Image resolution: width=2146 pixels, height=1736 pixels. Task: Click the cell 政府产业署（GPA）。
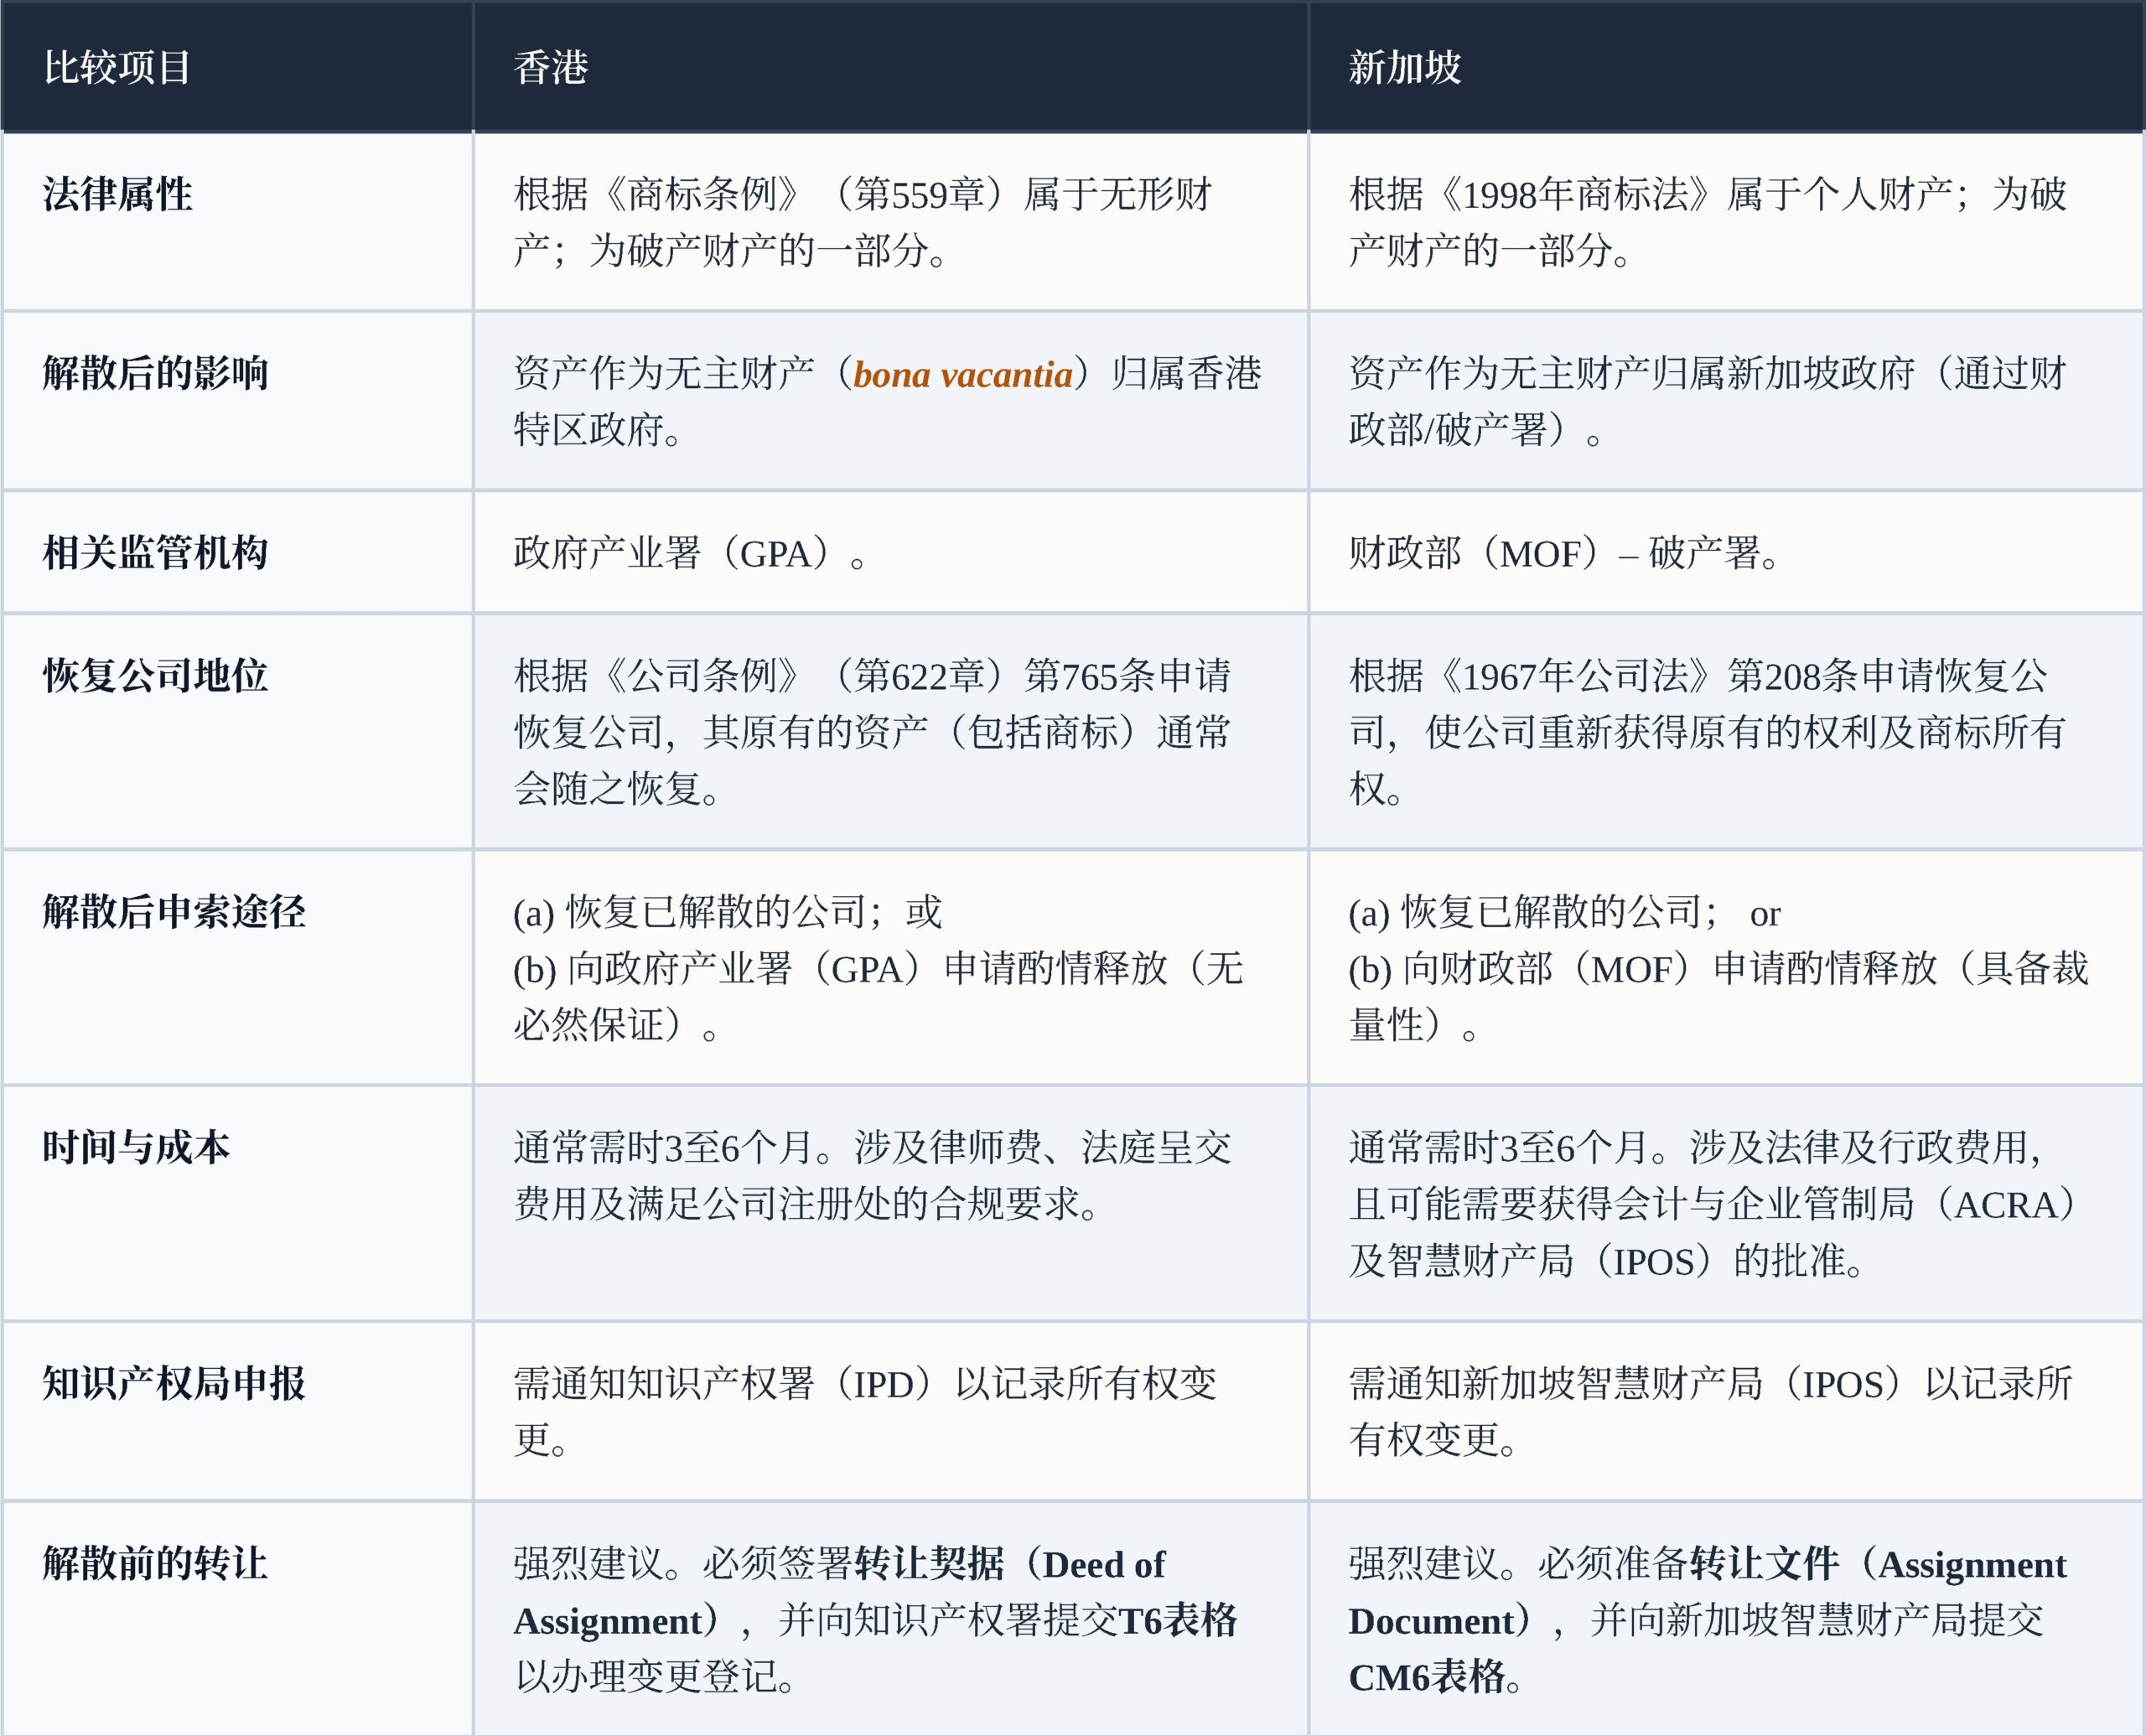click(890, 552)
